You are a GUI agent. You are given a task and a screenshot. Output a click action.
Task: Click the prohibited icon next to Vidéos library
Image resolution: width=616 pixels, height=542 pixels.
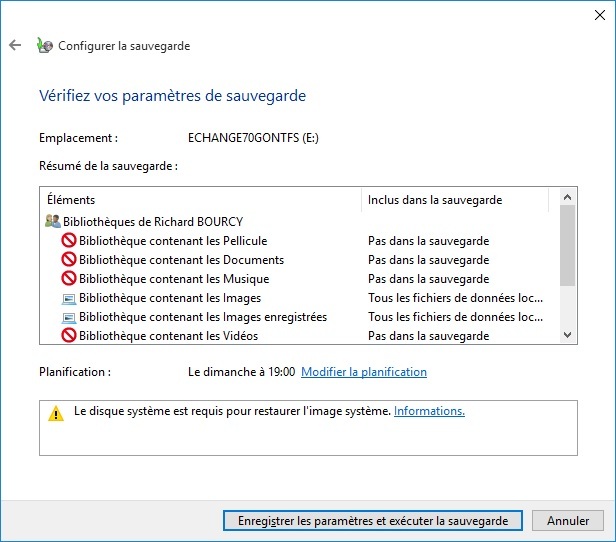pos(68,335)
